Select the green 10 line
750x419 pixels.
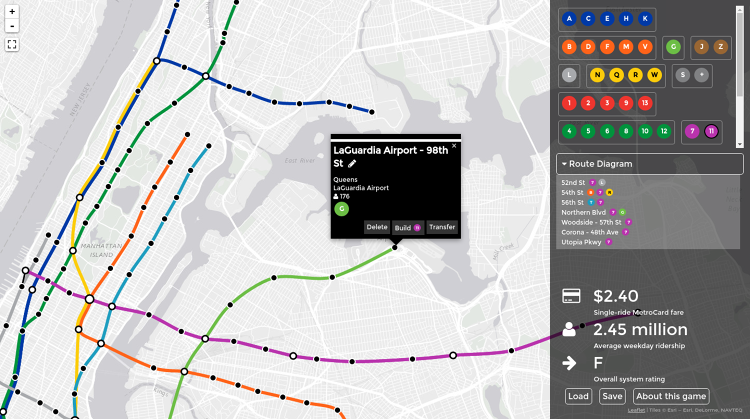pyautogui.click(x=645, y=132)
